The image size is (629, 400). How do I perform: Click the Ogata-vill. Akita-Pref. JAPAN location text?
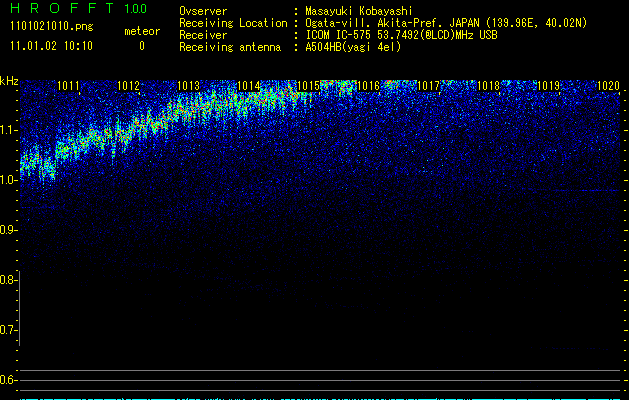click(x=446, y=23)
